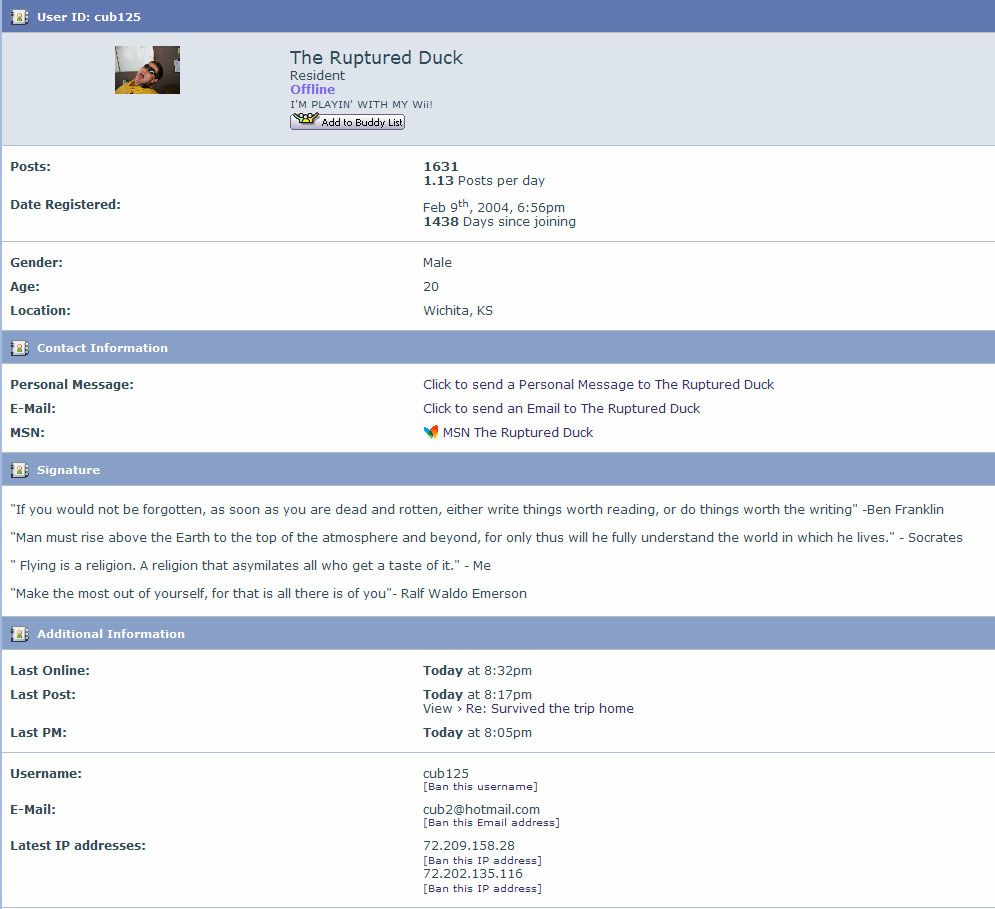Viewport: 995px width, 909px height.
Task: Open Re: Survived the trip home post
Action: pyautogui.click(x=550, y=708)
